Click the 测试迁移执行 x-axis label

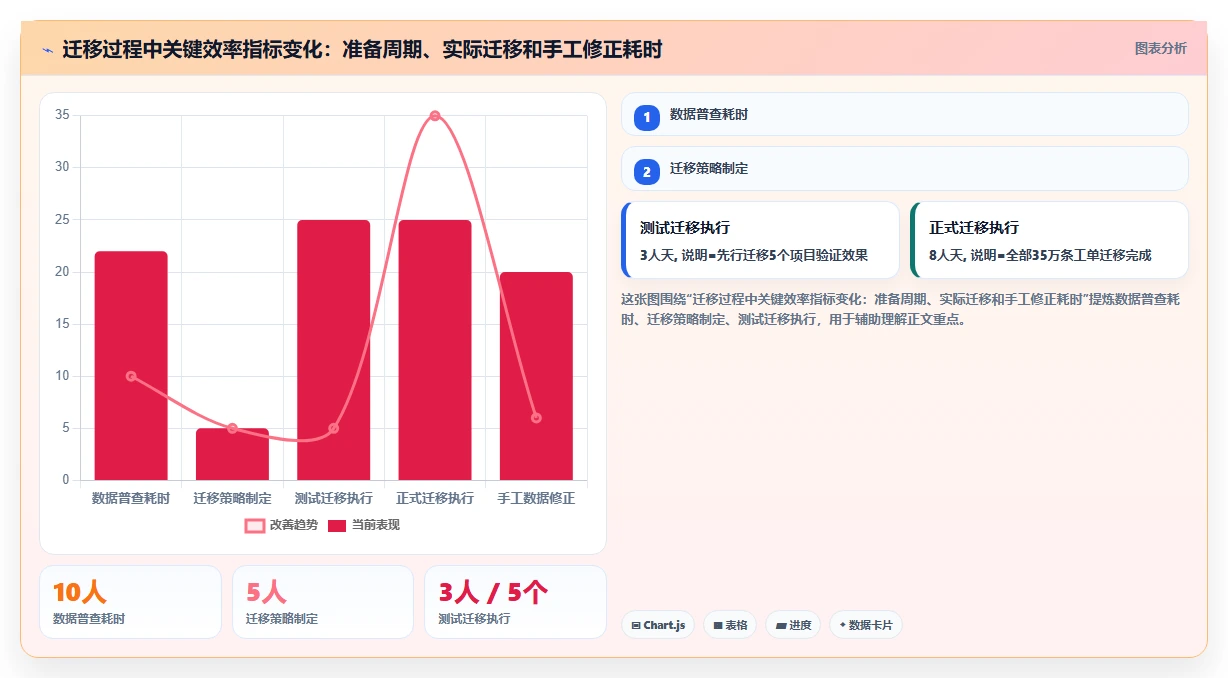(x=333, y=498)
